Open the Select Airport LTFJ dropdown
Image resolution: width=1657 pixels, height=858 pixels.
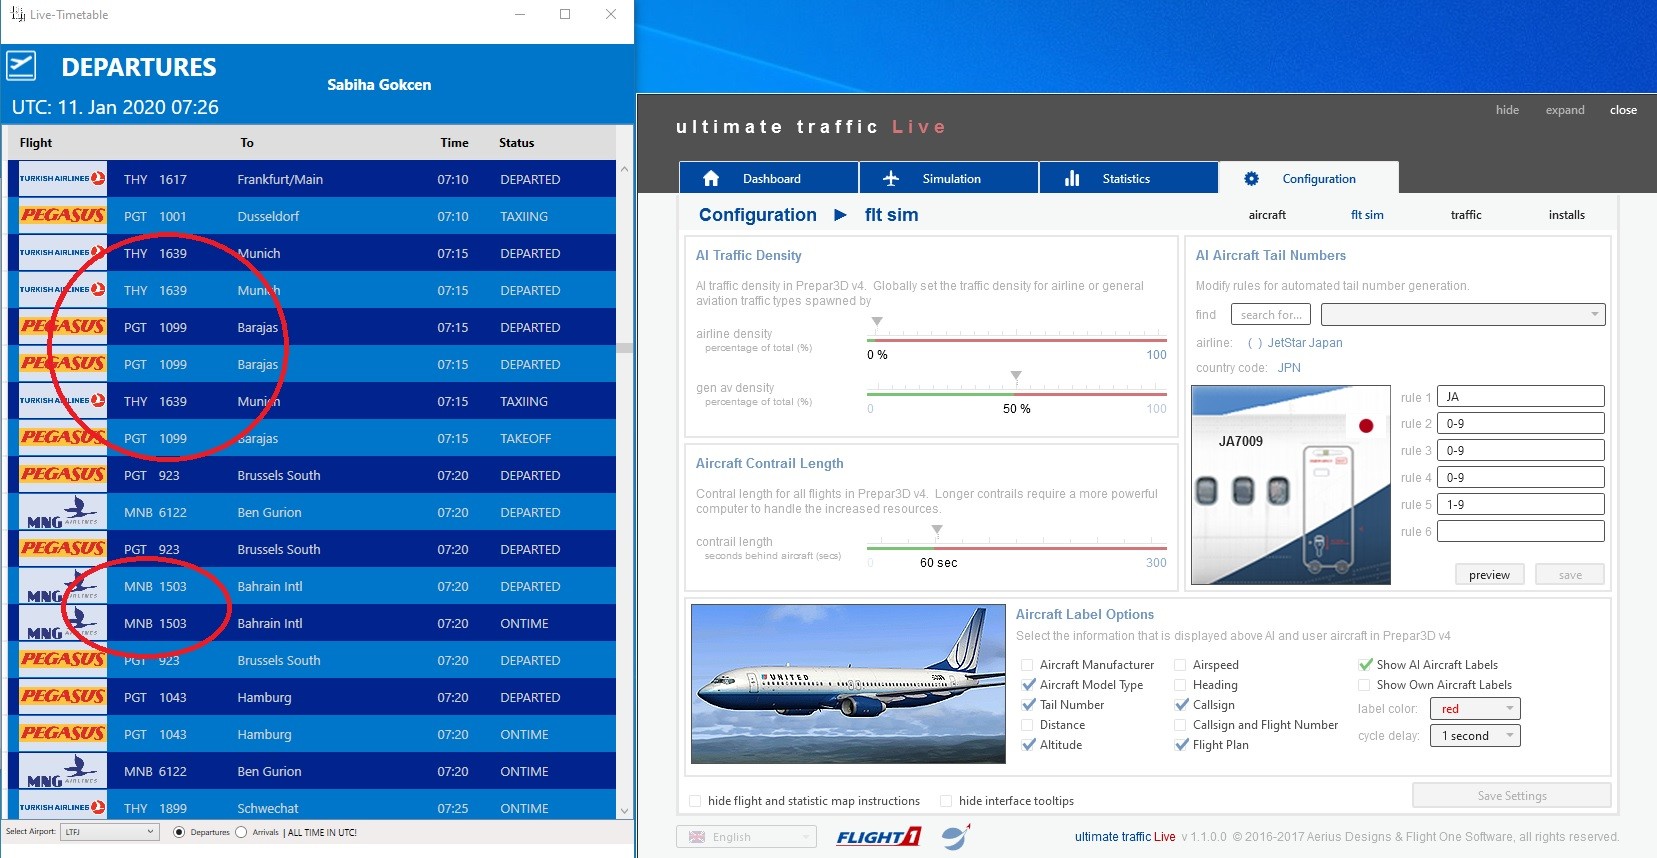(x=110, y=832)
